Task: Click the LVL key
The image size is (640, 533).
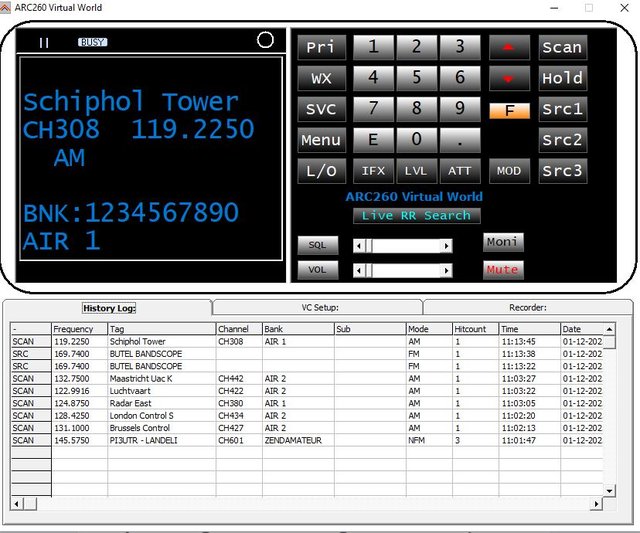Action: pos(416,171)
